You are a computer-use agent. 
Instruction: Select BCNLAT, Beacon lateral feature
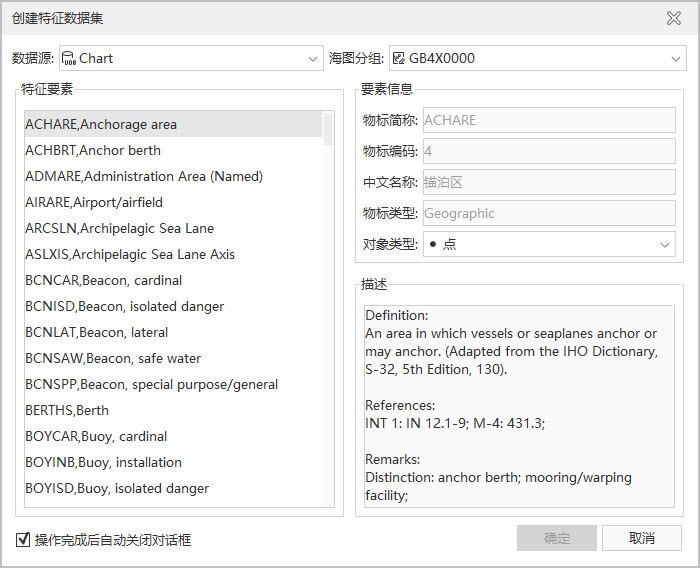97,333
